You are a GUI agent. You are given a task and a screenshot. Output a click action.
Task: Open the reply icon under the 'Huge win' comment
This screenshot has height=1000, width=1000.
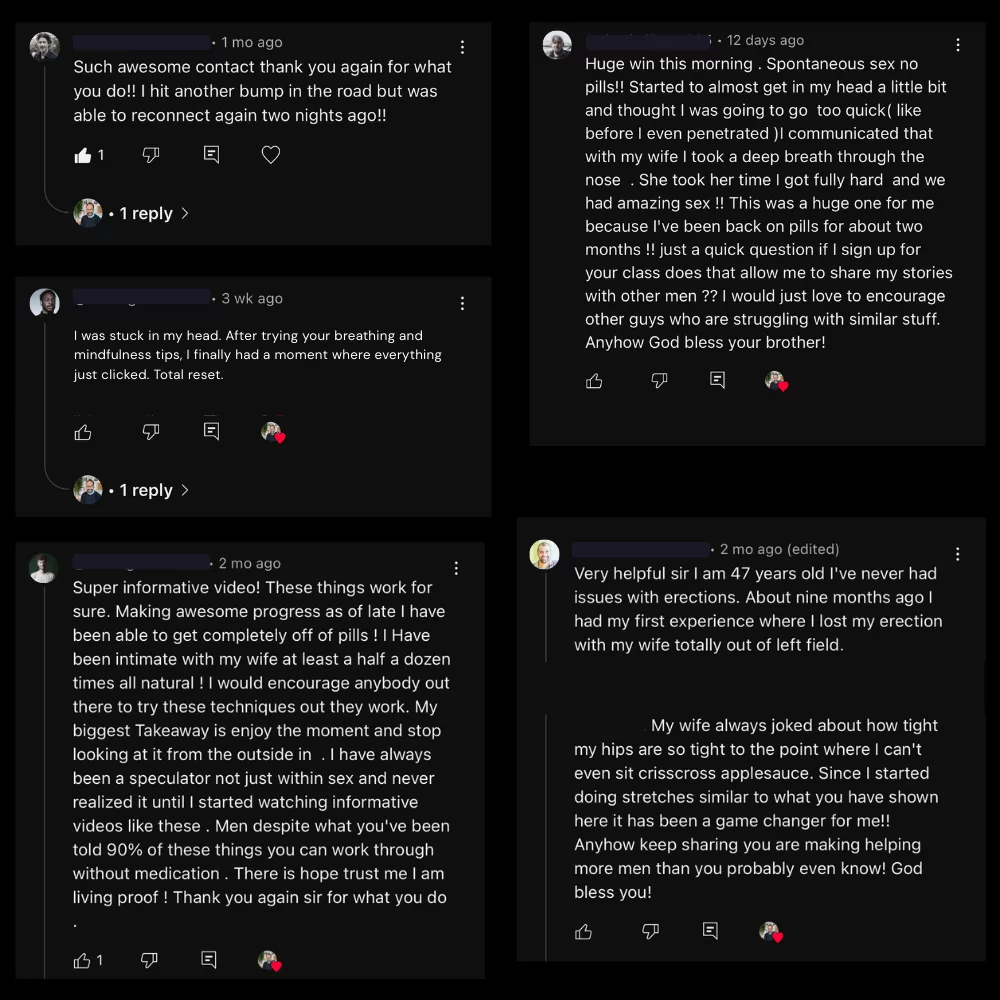tap(717, 381)
